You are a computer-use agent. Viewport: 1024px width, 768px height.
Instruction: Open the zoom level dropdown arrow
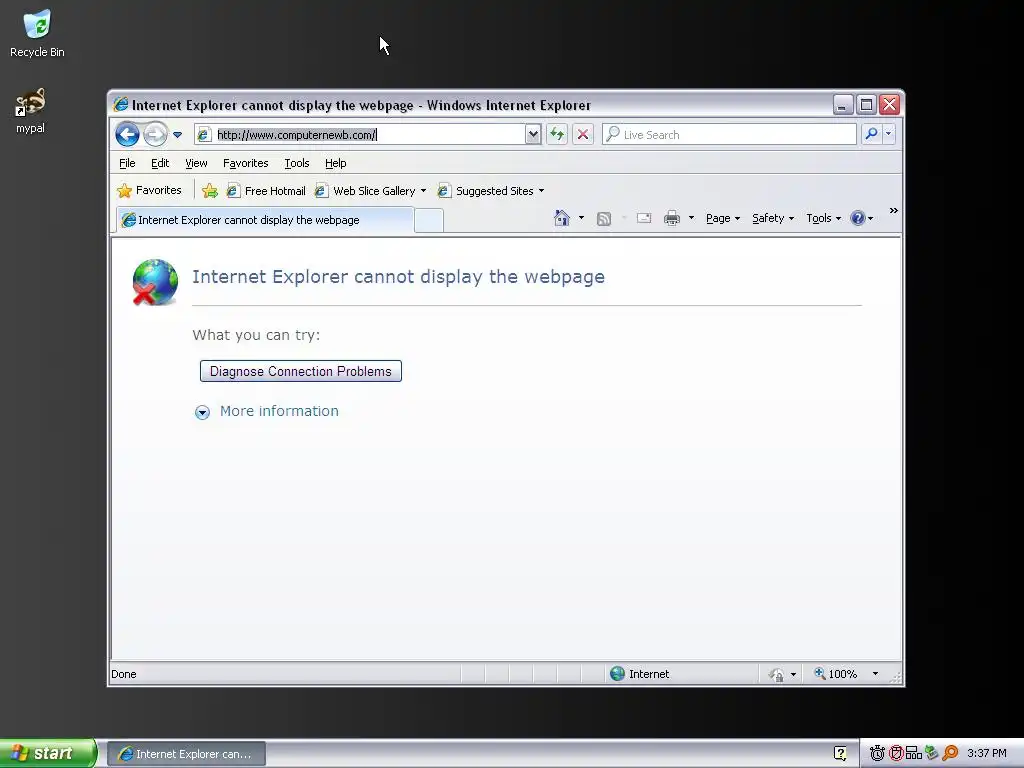click(875, 674)
